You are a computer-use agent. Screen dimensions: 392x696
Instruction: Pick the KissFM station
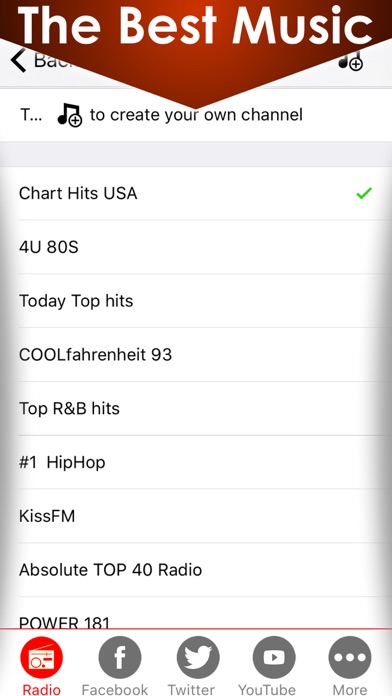[x=196, y=516]
